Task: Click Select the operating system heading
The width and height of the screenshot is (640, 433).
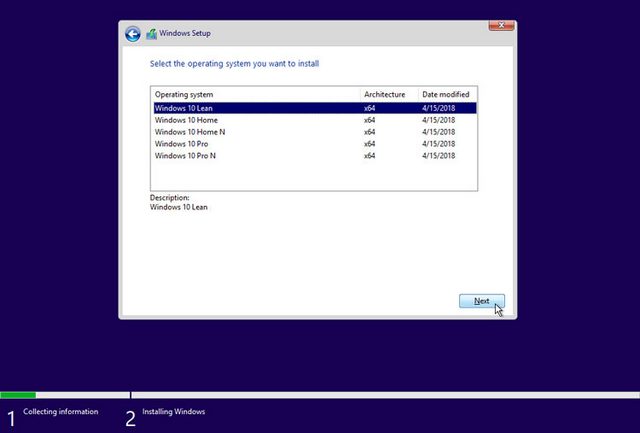Action: (x=234, y=64)
